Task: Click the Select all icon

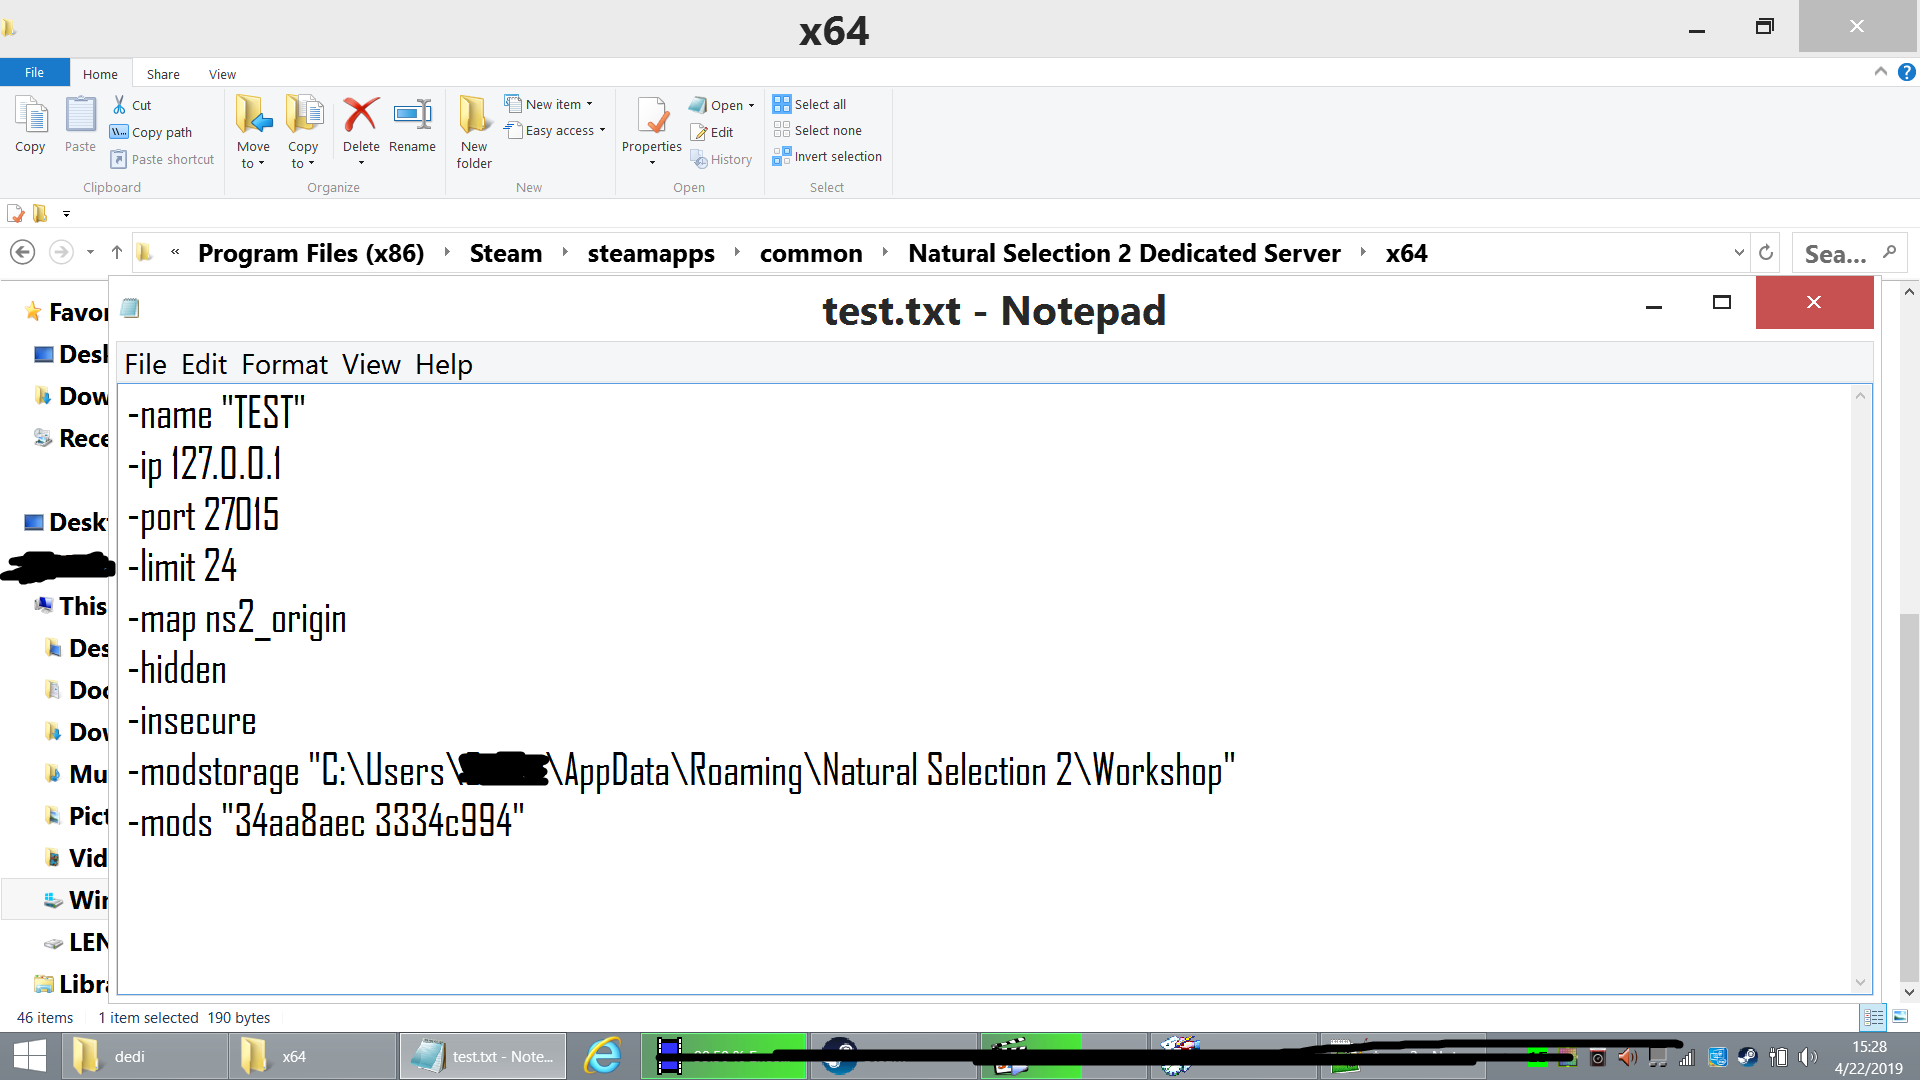Action: 781,104
